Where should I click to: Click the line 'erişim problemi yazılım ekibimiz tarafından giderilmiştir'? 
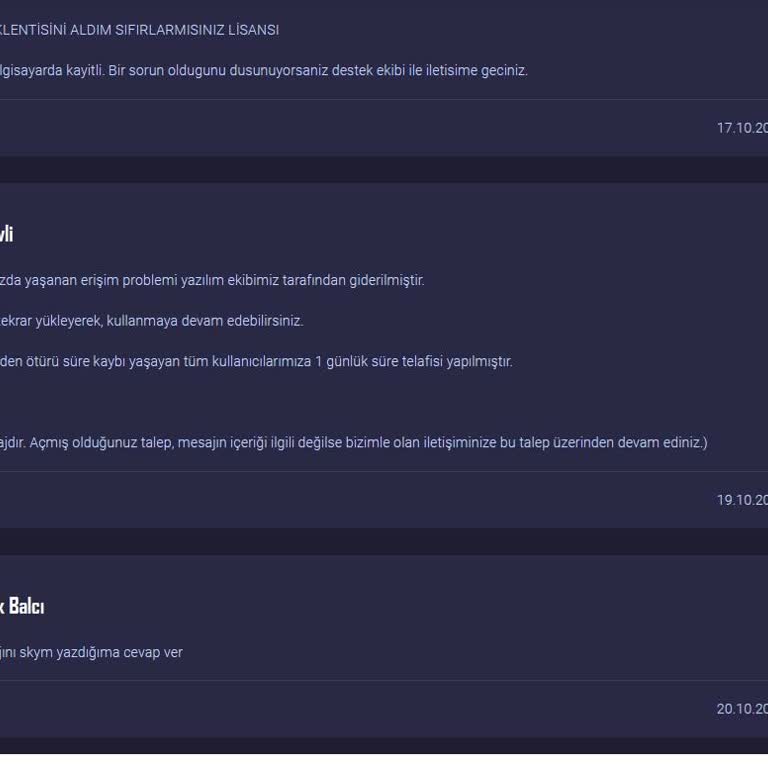click(212, 280)
